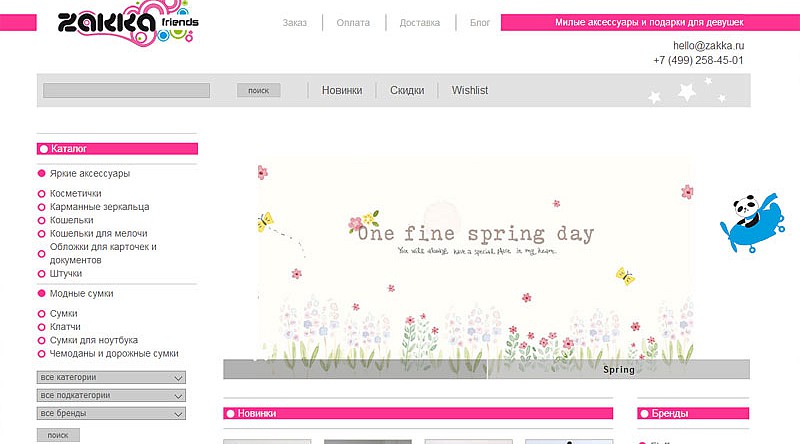Viewport: 800px width, 444px height.
Task: Open the все подкатегории dropdown
Action: click(111, 395)
